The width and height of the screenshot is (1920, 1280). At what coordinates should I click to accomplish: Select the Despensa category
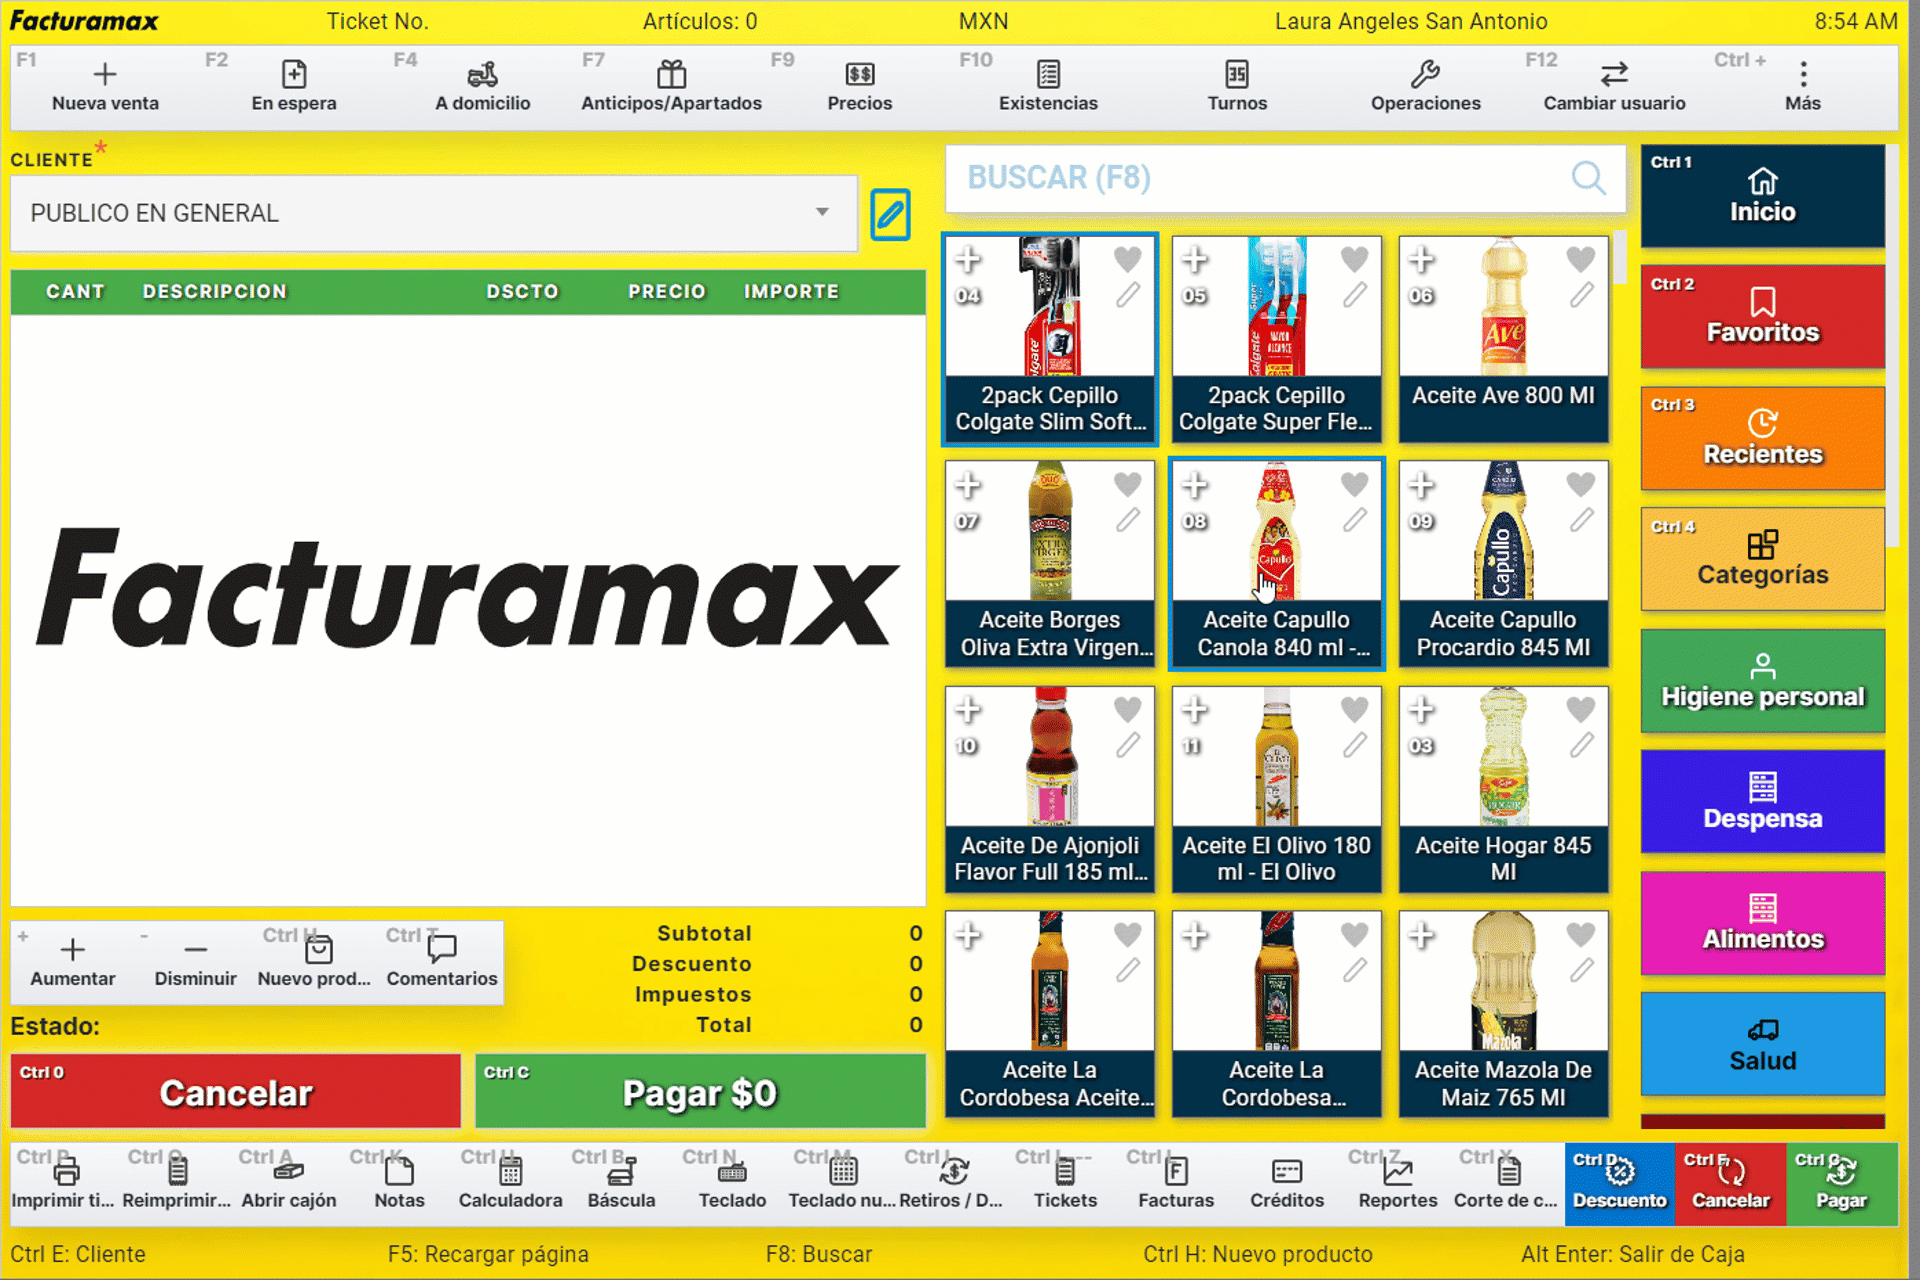coord(1763,802)
